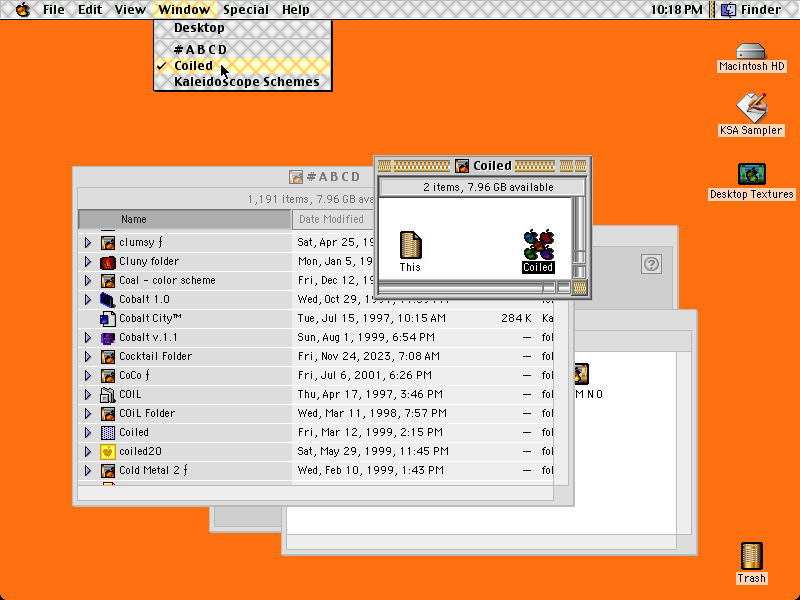Screen dimensions: 800x600
Task: Select the 'Cold Metal 2 ƒ' name text
Action: [153, 470]
